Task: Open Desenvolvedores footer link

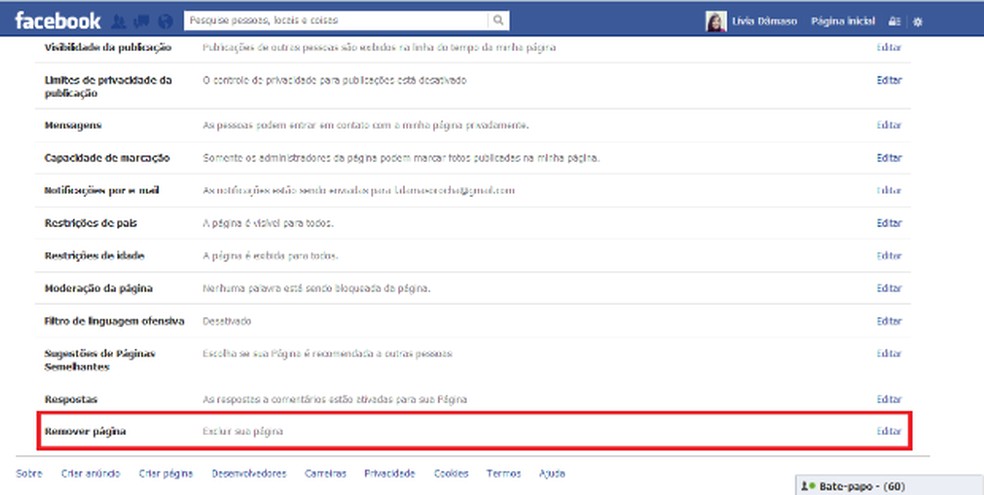Action: point(249,474)
